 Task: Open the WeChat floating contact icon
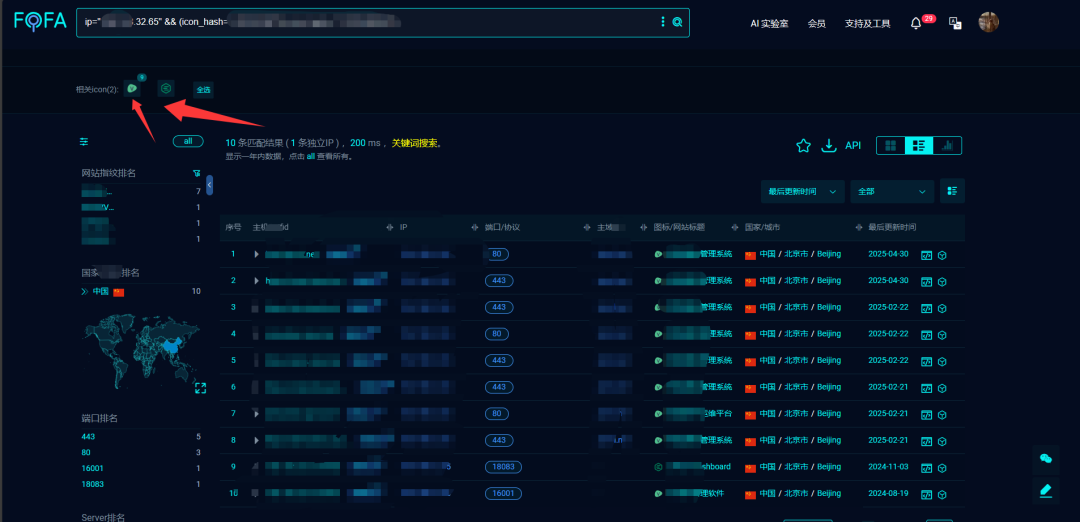(x=1046, y=459)
